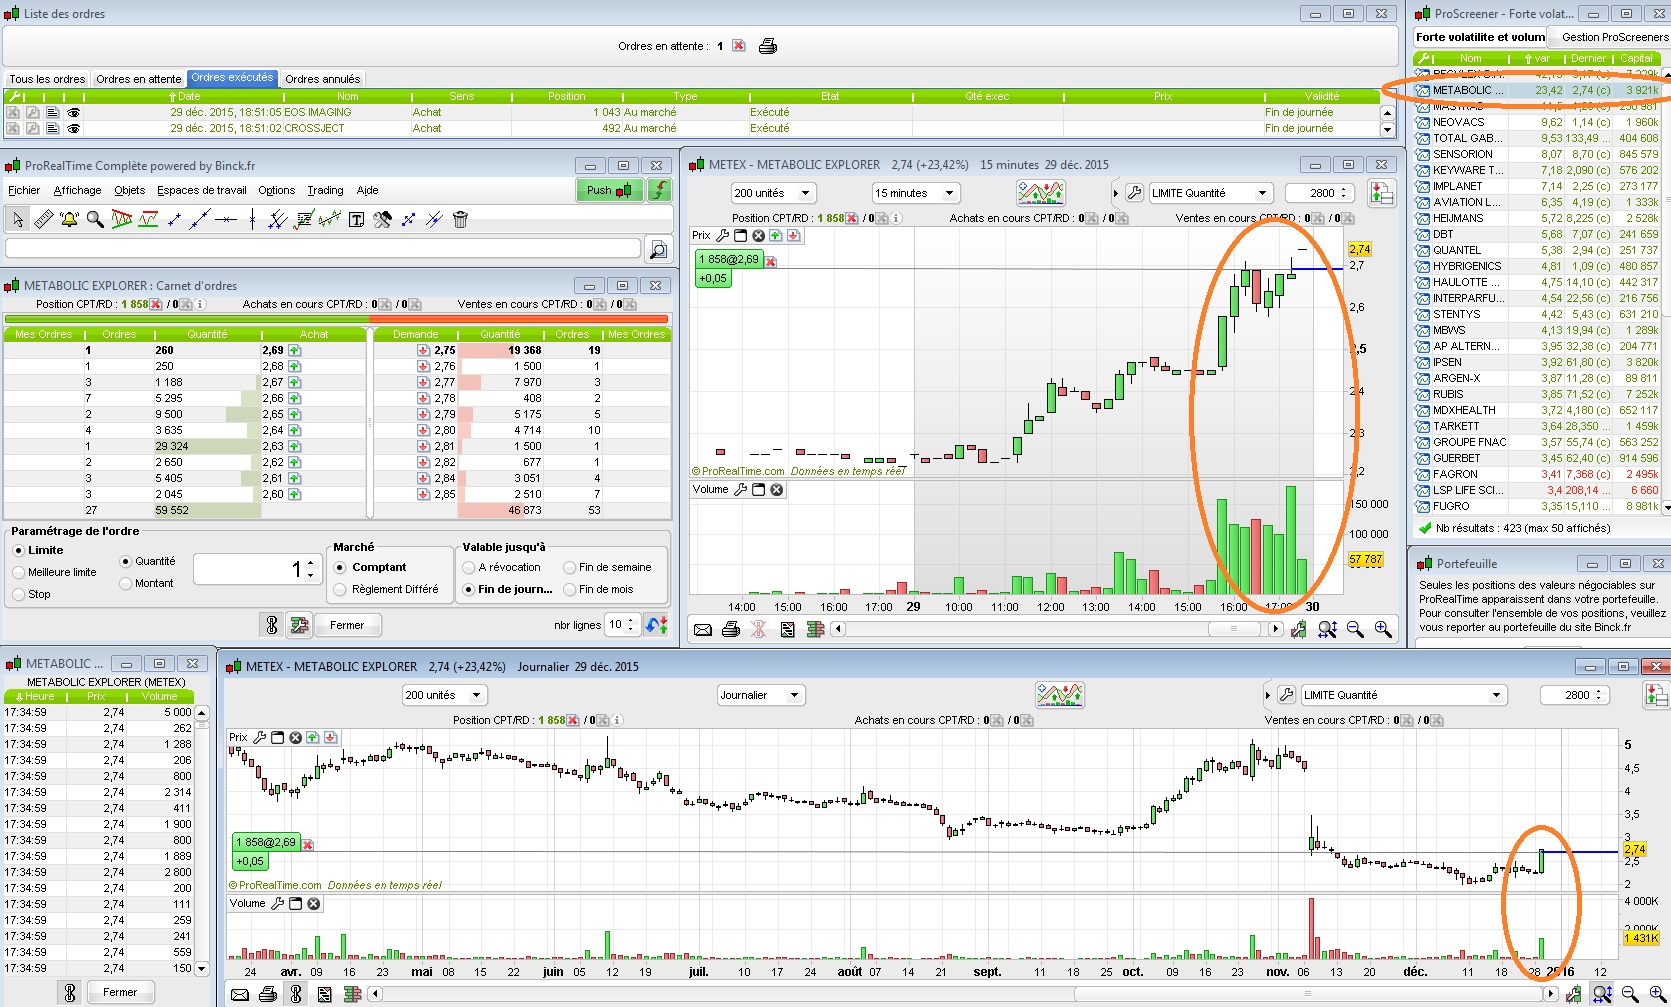The image size is (1671, 1007).
Task: Click the envelope icon under 15-minute chart
Action: coord(703,629)
